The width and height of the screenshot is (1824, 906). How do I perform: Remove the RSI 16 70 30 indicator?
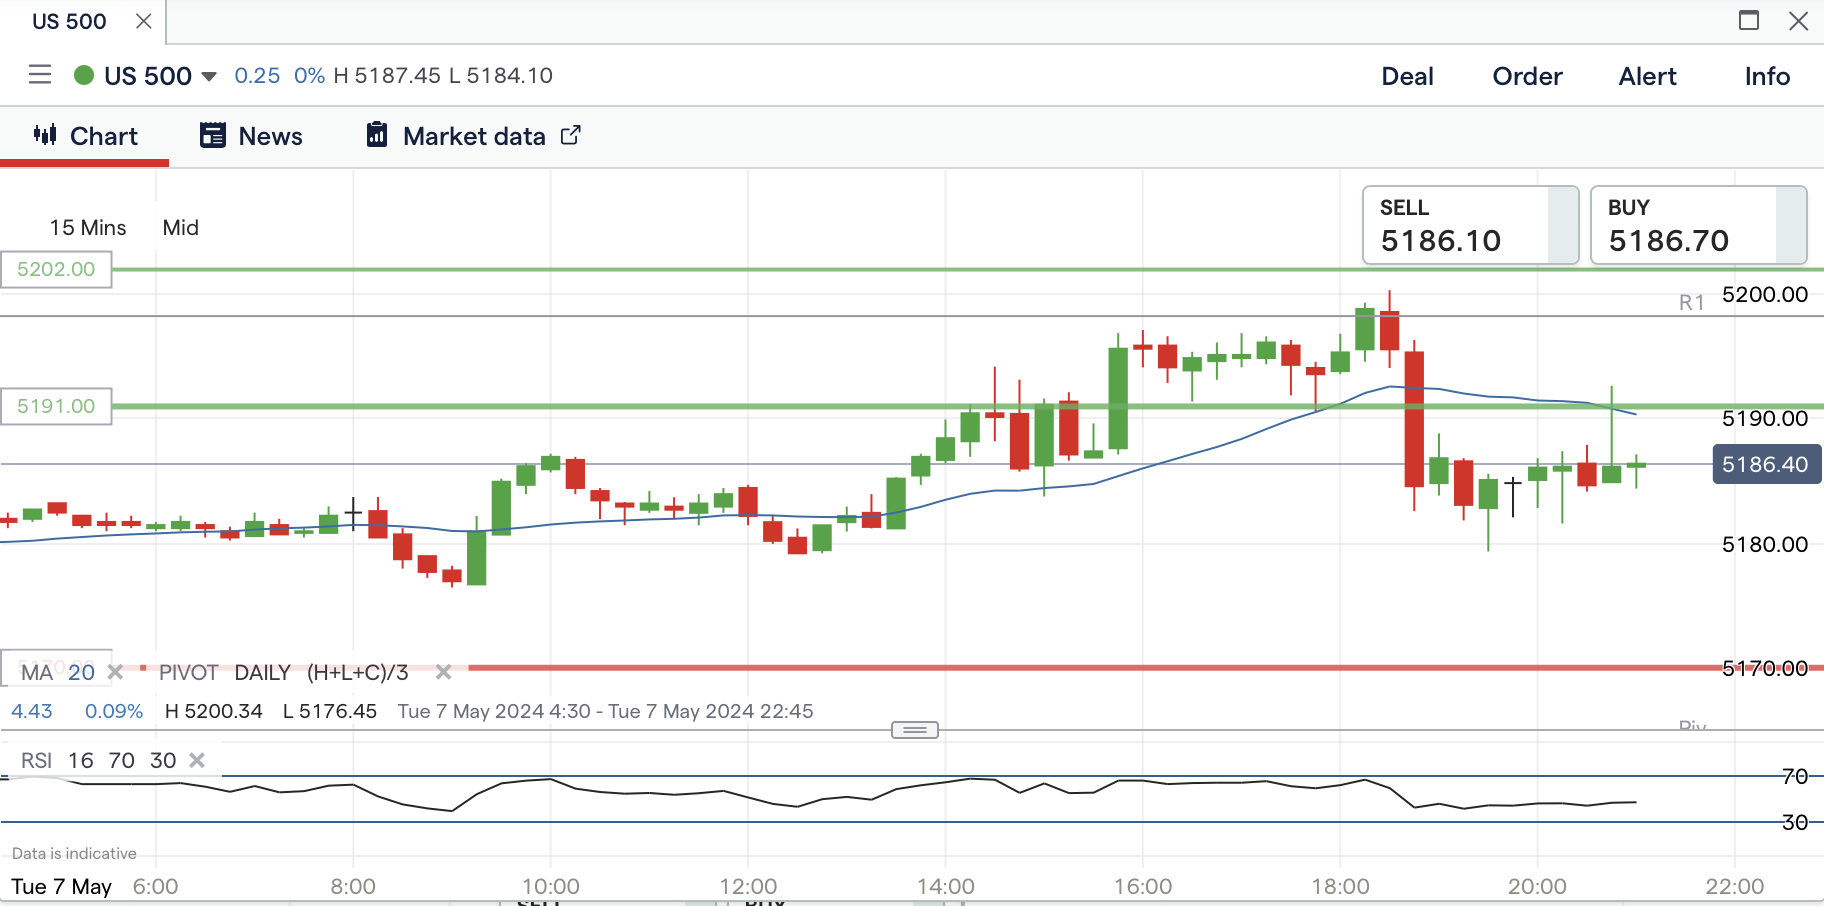pos(197,760)
